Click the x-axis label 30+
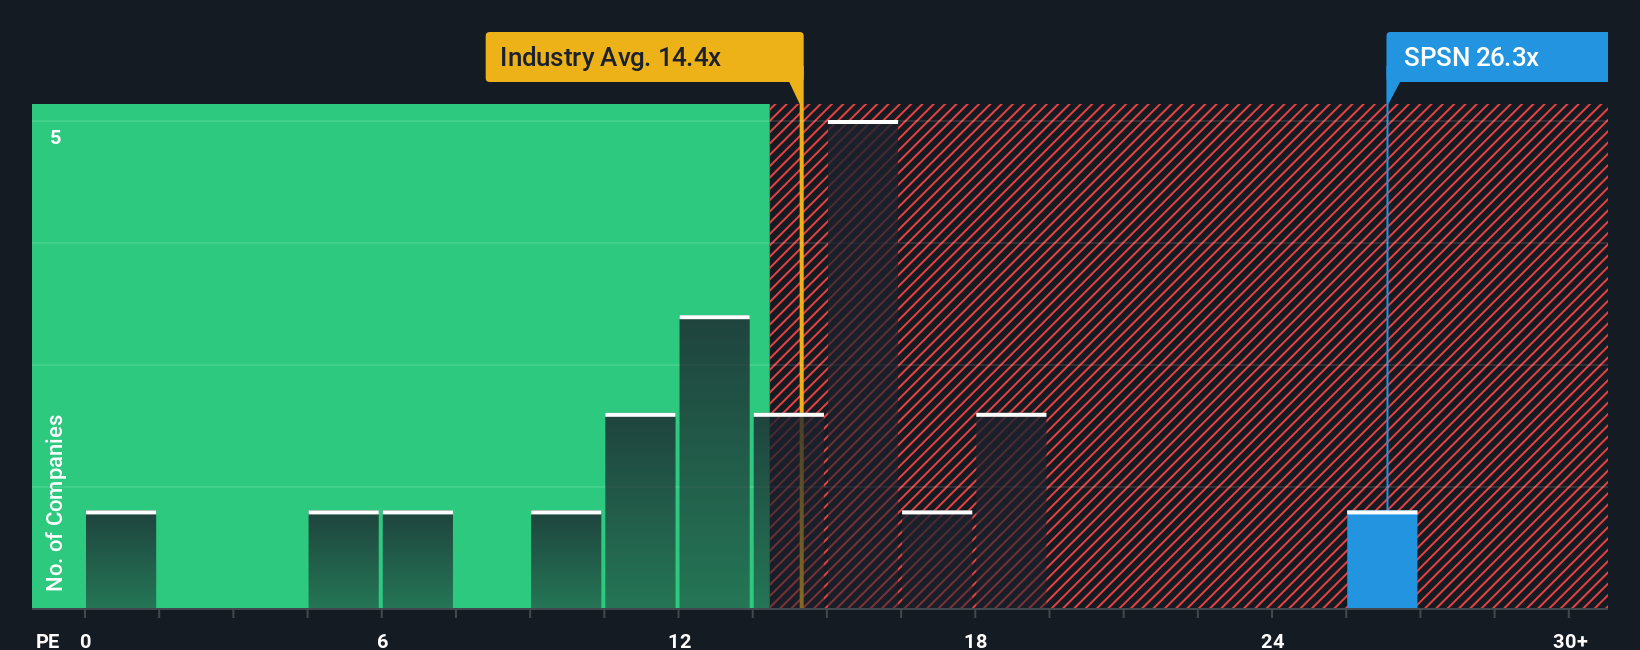 pyautogui.click(x=1570, y=640)
